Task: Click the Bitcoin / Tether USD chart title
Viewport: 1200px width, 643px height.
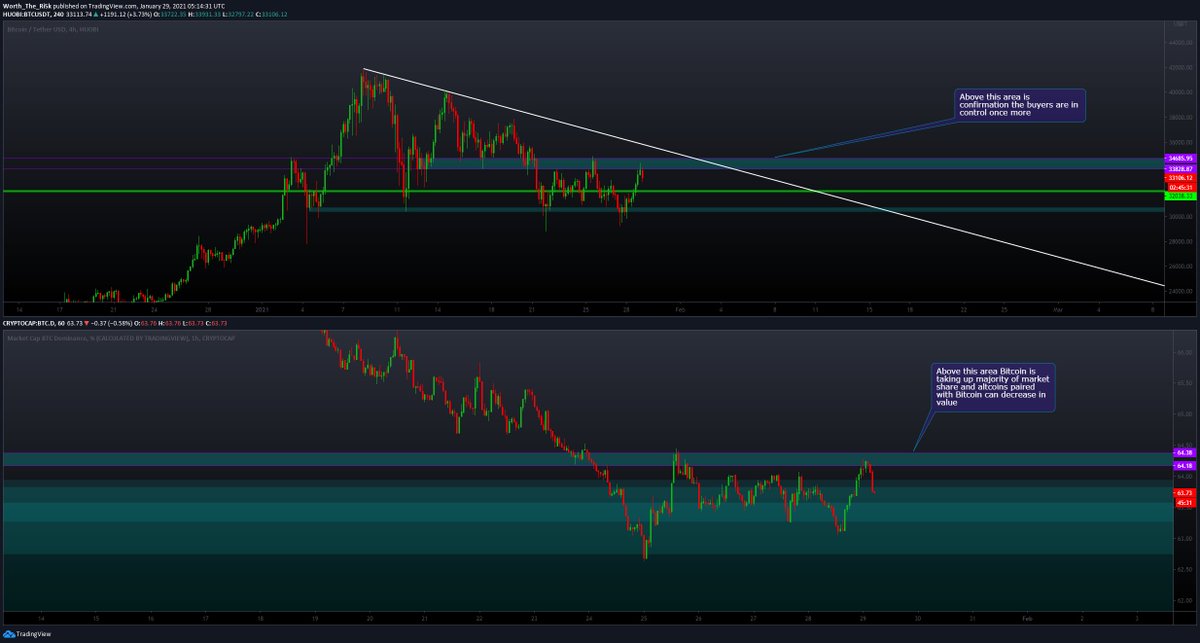Action: click(x=55, y=31)
